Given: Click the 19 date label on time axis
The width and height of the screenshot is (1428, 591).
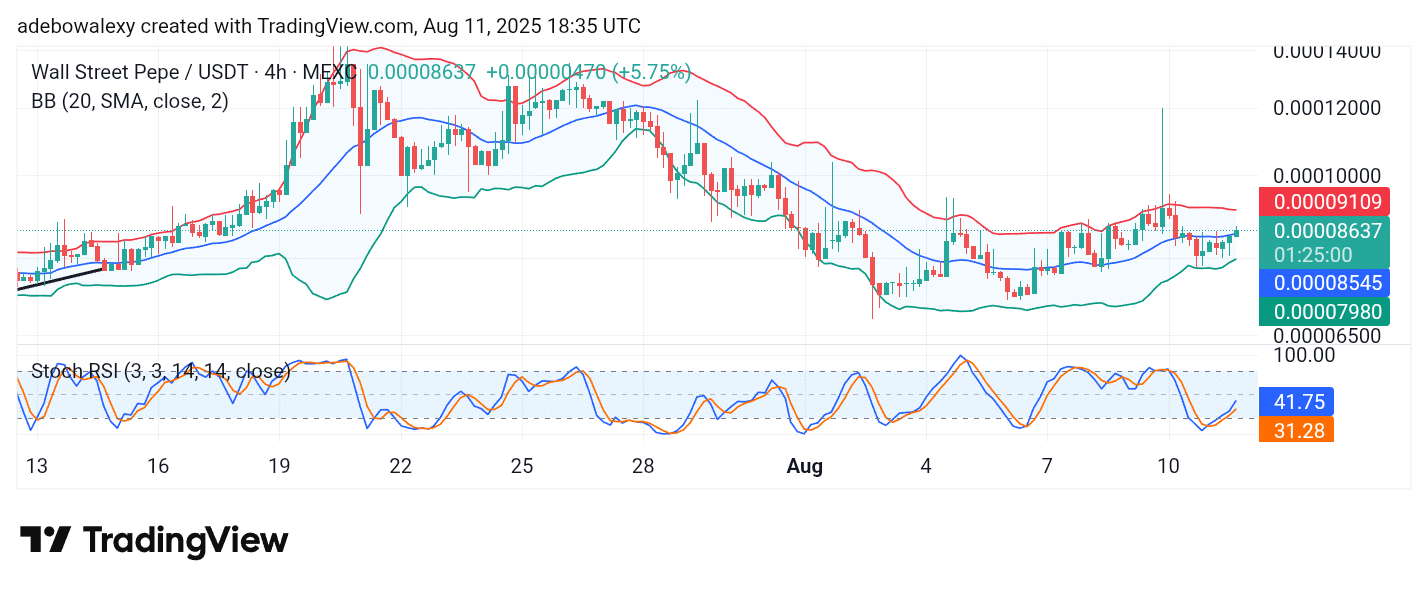Looking at the screenshot, I should pyautogui.click(x=279, y=466).
